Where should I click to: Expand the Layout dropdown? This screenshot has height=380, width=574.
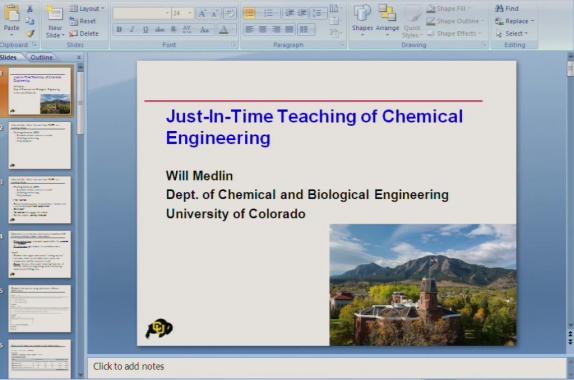[x=86, y=8]
